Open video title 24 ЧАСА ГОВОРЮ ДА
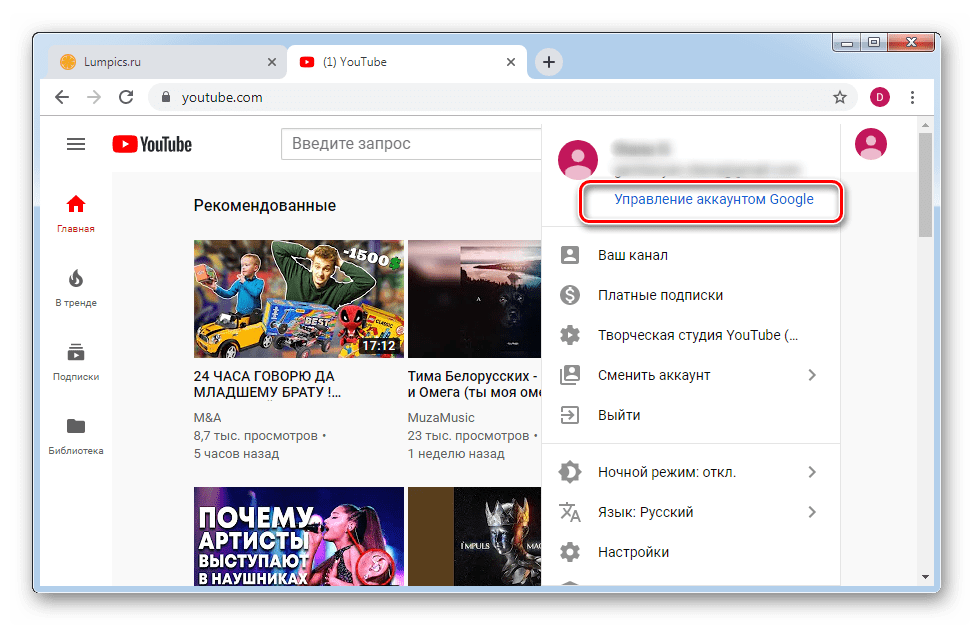The height and width of the screenshot is (626, 974). pyautogui.click(x=267, y=384)
